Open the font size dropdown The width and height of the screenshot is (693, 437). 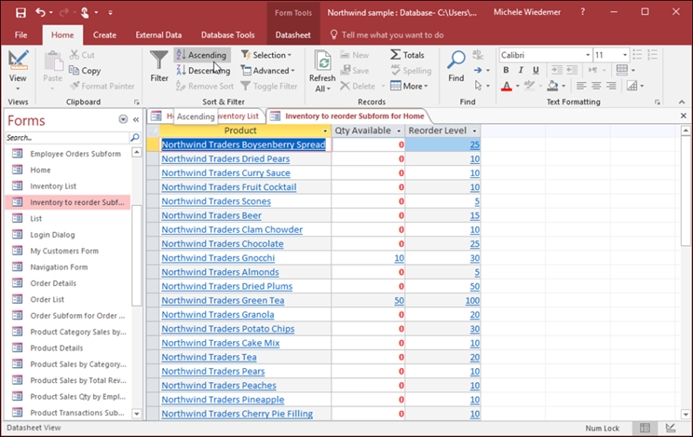point(625,55)
